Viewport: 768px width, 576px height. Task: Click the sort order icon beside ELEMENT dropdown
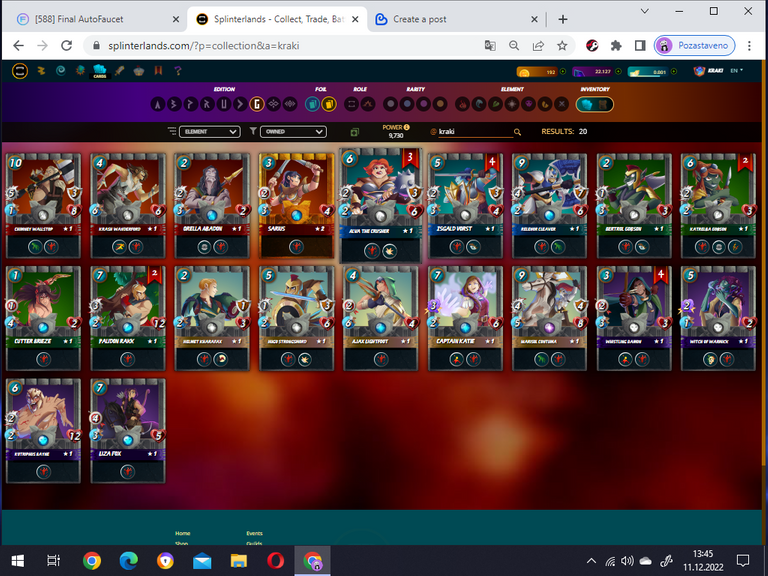[171, 131]
